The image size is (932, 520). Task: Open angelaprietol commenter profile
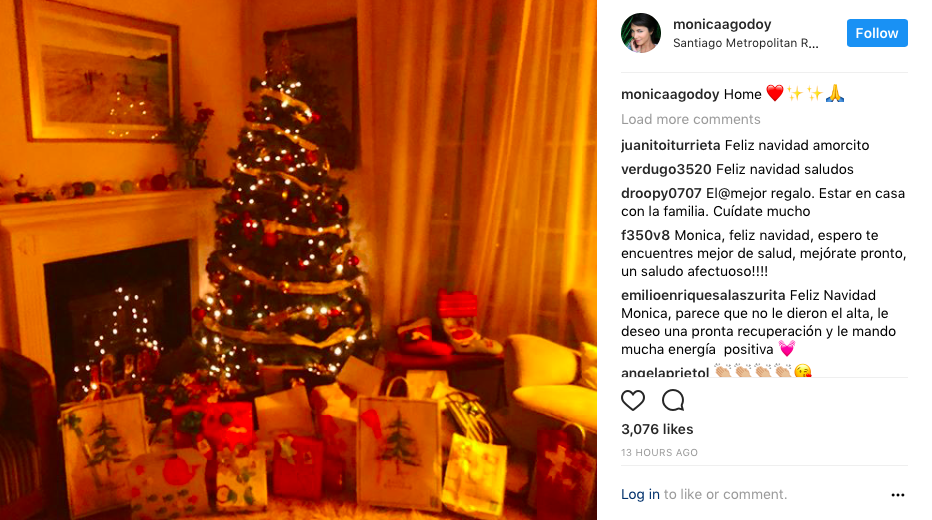pos(665,372)
